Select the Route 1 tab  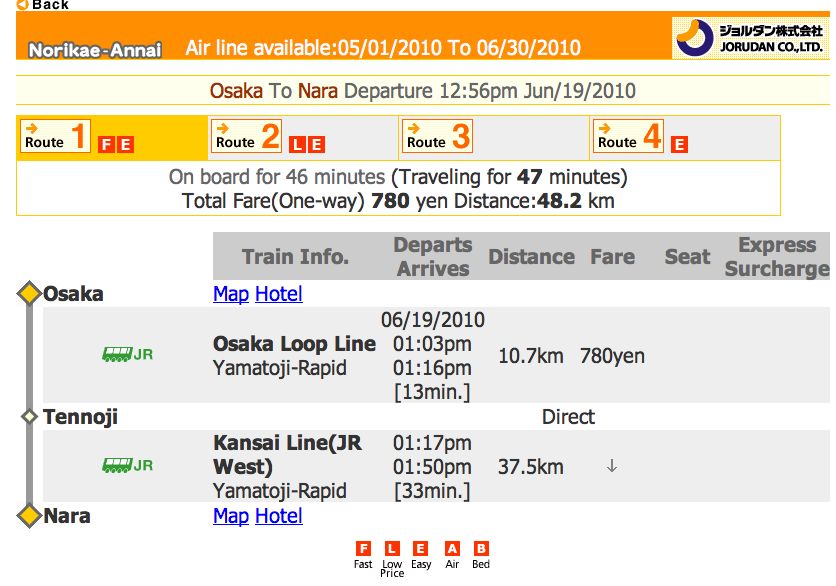tap(55, 137)
